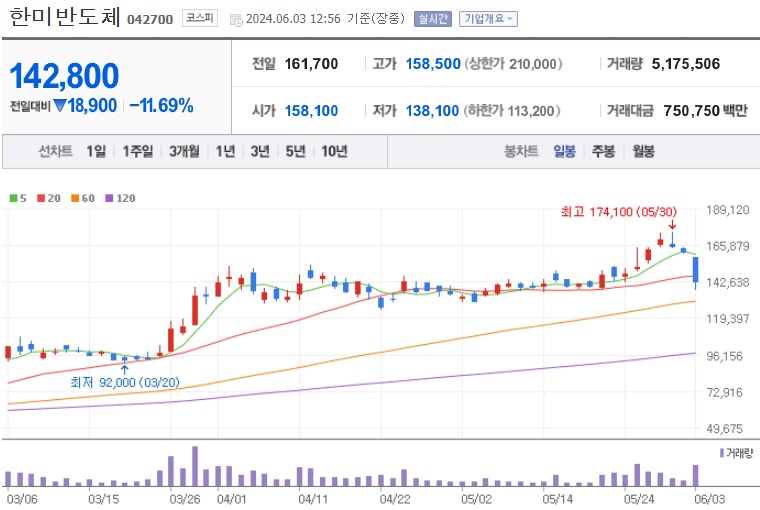This screenshot has width=760, height=510.
Task: Click the lower limit 하한가 113,200 text
Action: click(512, 111)
